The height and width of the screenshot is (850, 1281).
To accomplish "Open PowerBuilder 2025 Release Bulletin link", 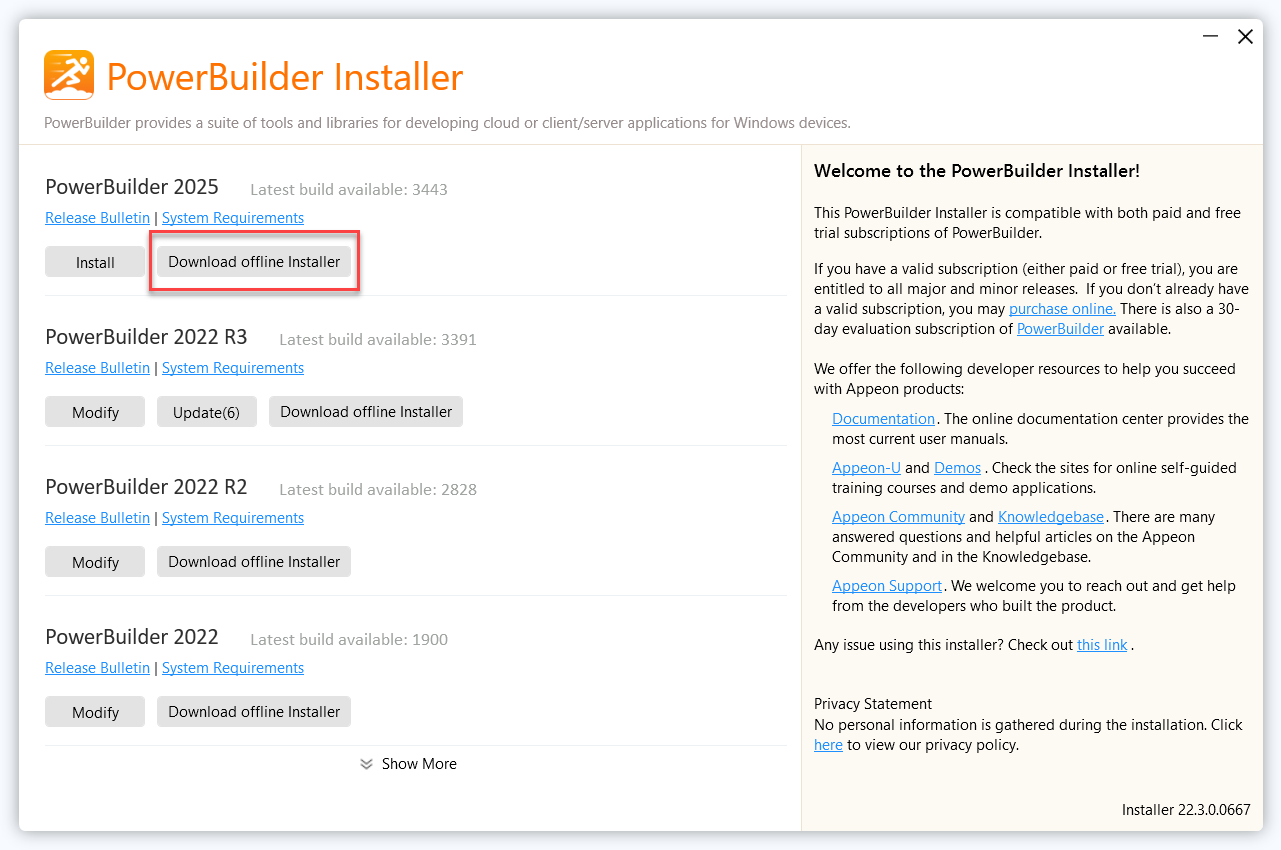I will coord(97,218).
